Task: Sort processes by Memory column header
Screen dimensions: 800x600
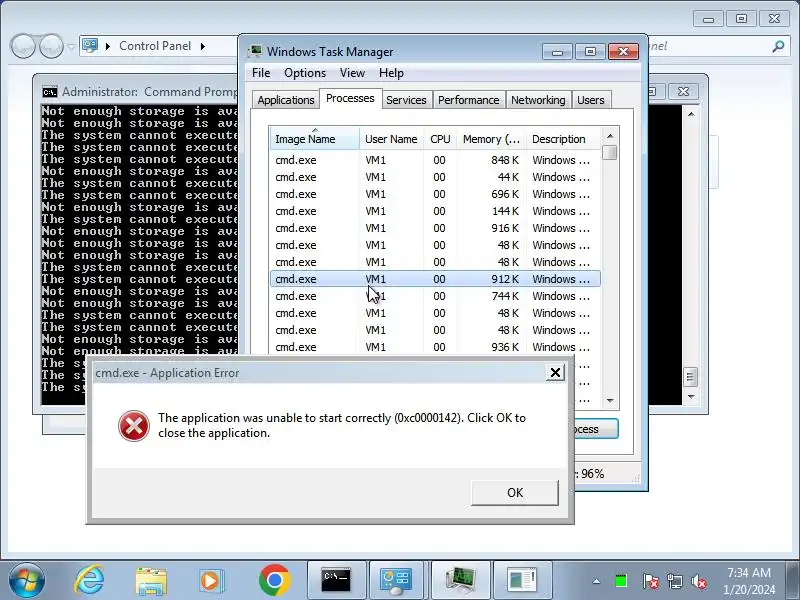Action: tap(491, 139)
